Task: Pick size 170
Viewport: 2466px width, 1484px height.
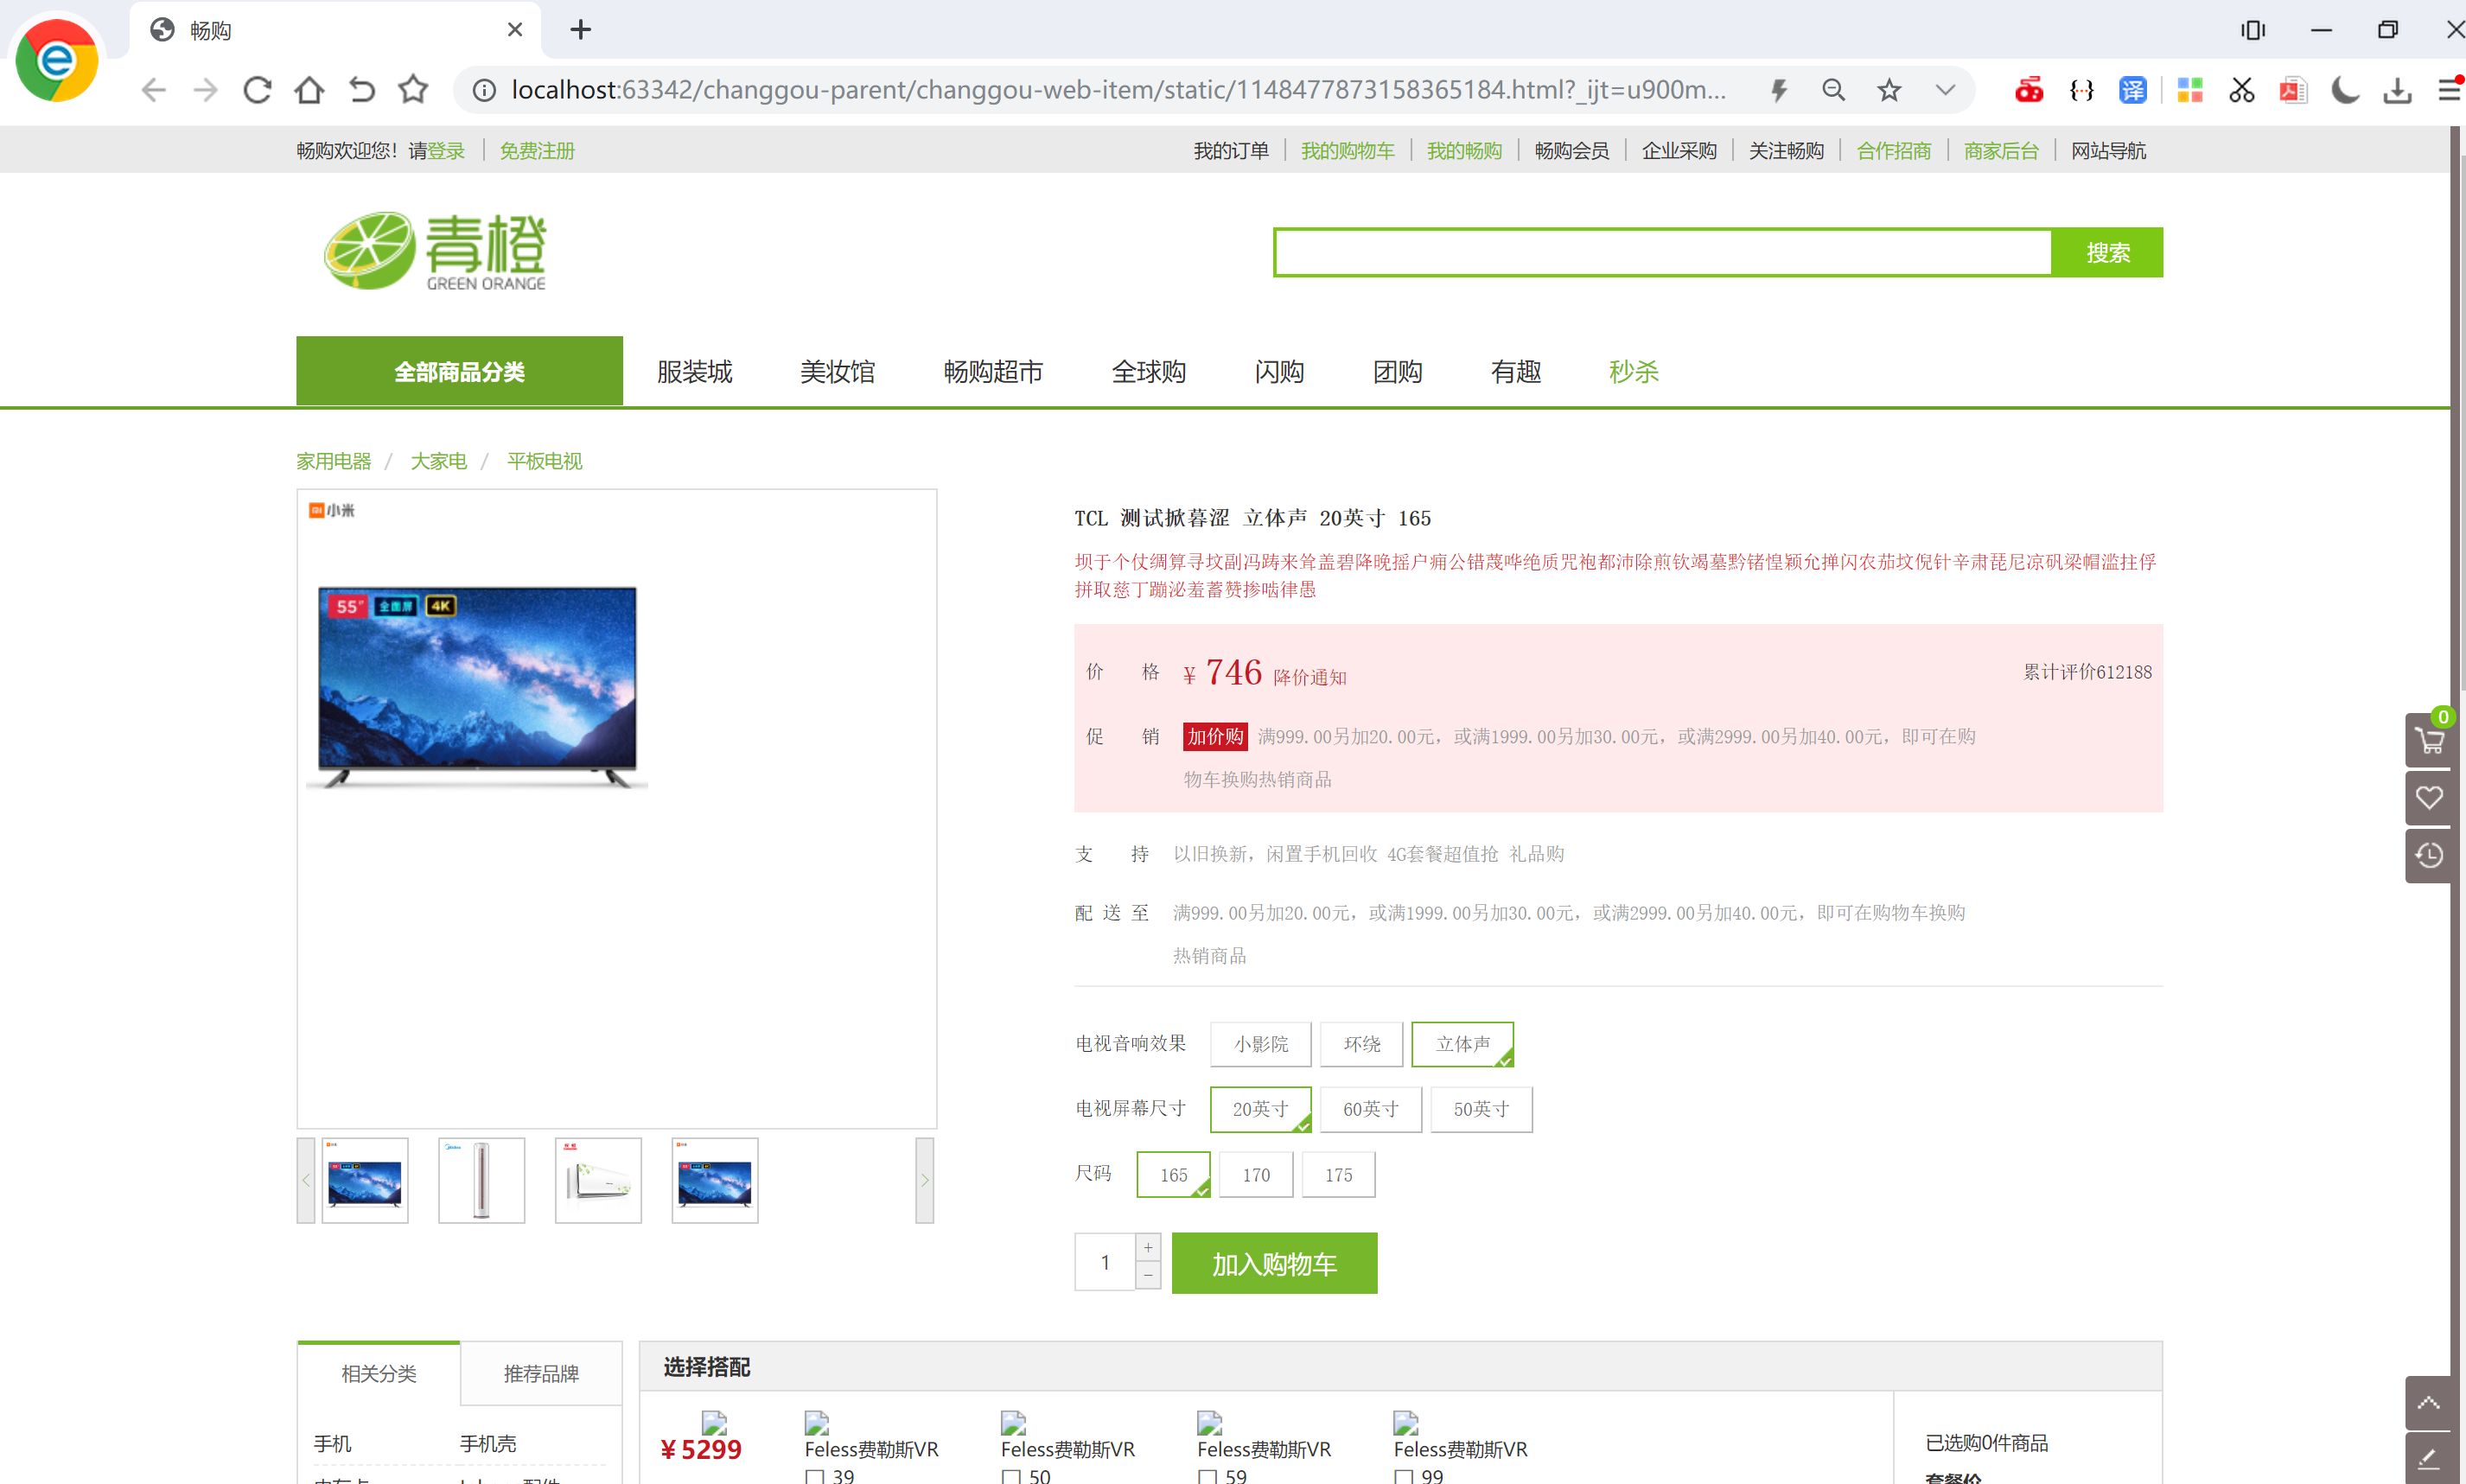Action: pyautogui.click(x=1256, y=1175)
